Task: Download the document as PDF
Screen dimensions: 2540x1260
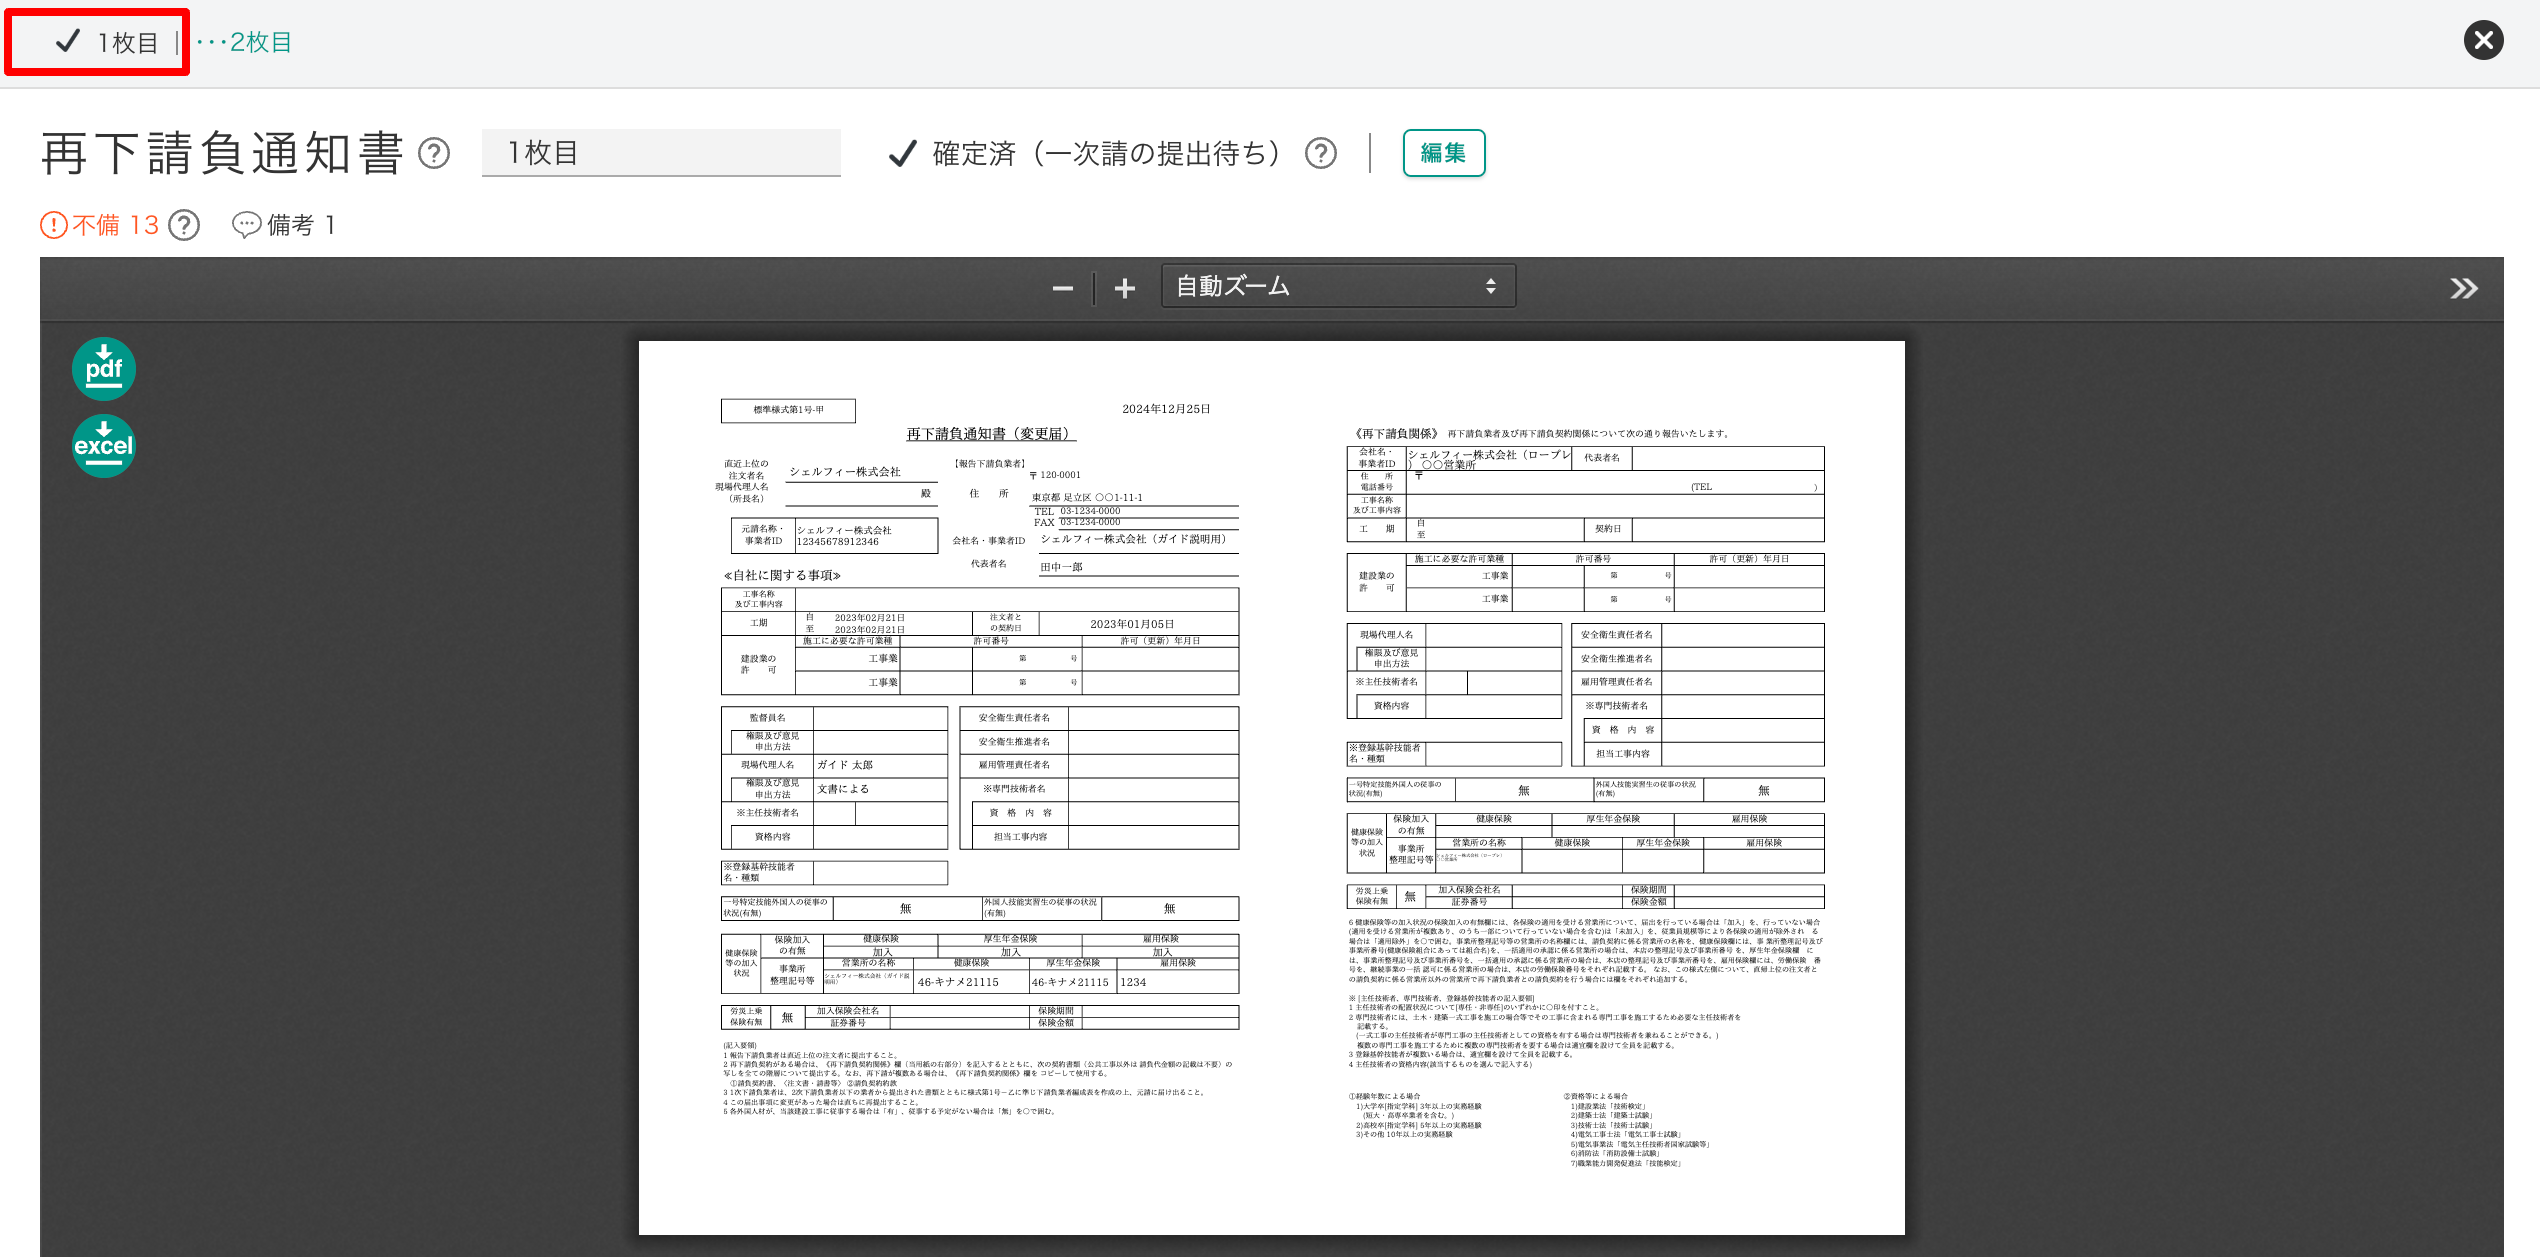Action: pyautogui.click(x=104, y=369)
